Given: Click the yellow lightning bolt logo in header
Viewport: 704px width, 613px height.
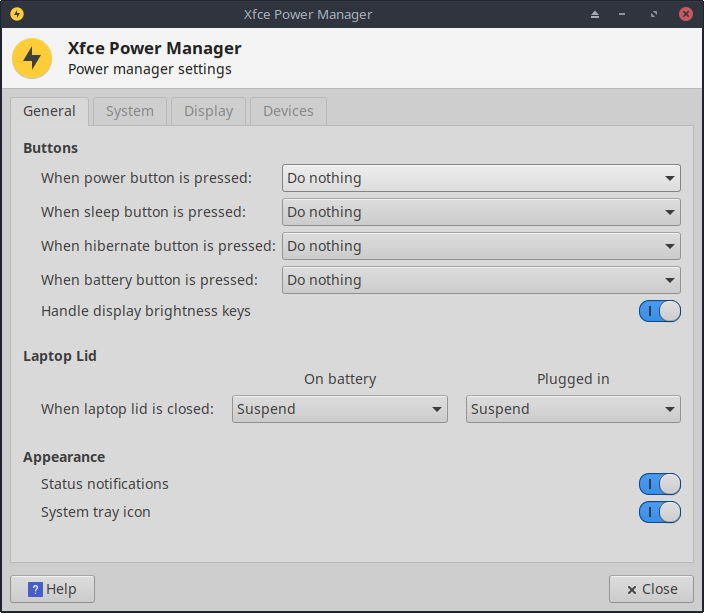Looking at the screenshot, I should [32, 58].
